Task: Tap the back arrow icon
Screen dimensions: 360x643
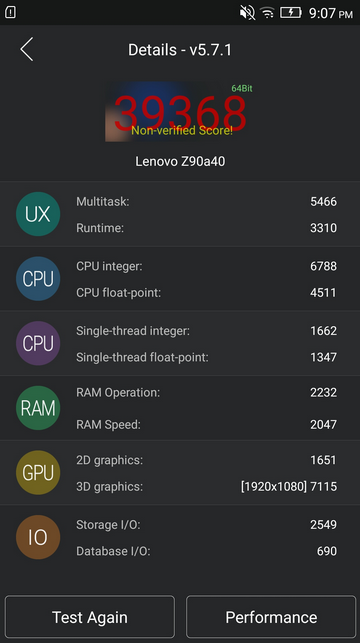Action: click(27, 49)
